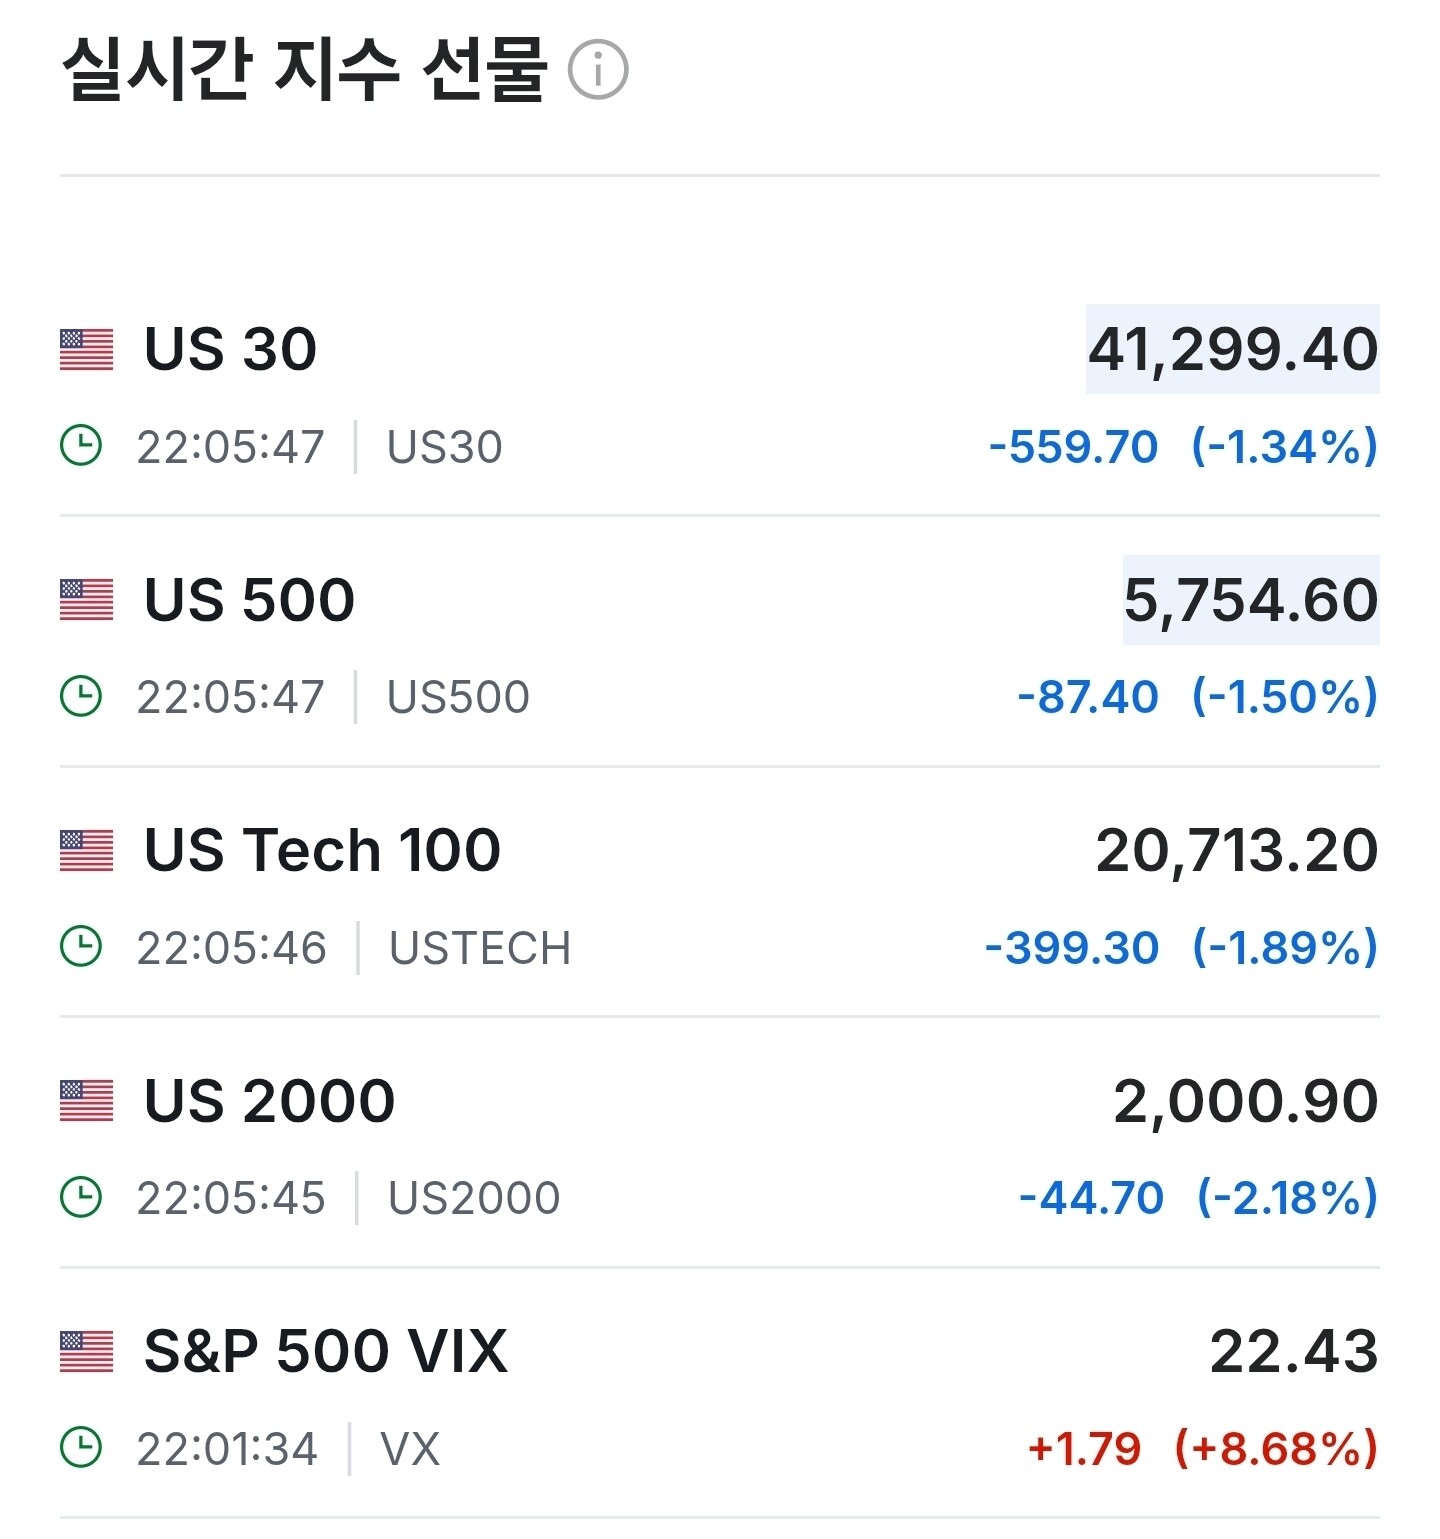The image size is (1440, 1539).
Task: Click the flag icon next to US Tech 100
Action: (86, 851)
